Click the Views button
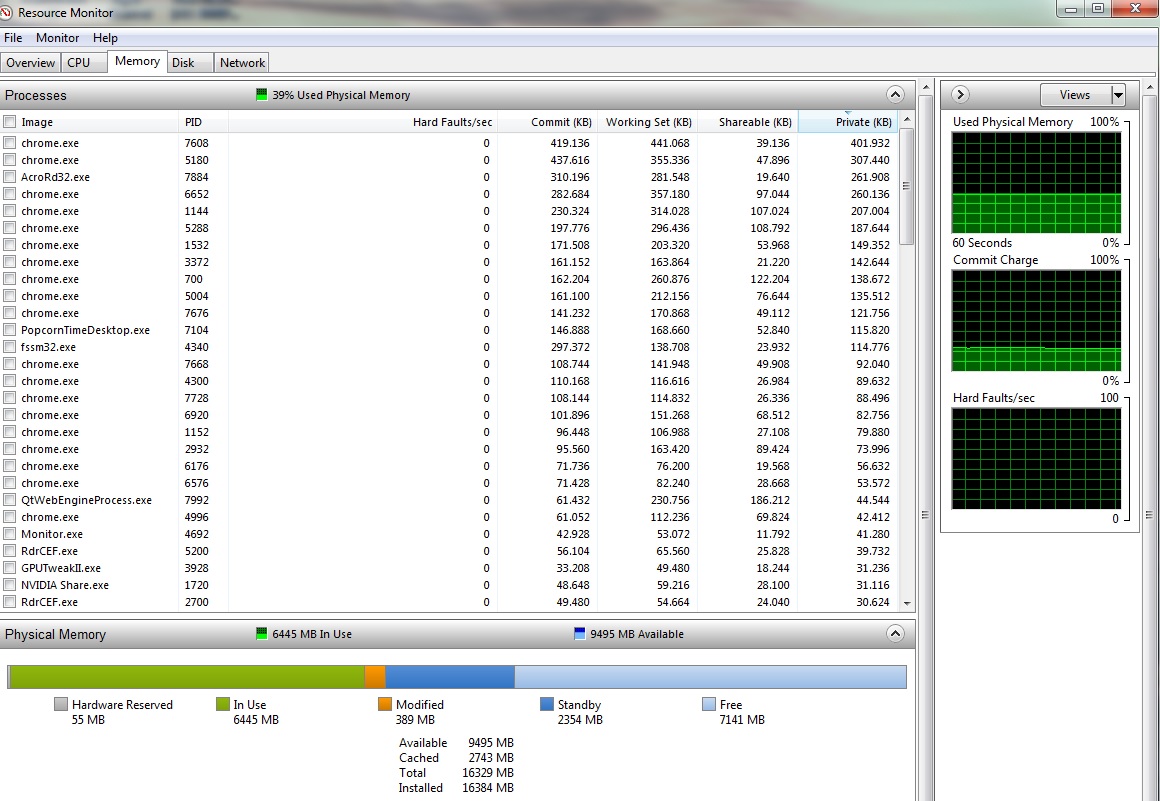 point(1075,95)
